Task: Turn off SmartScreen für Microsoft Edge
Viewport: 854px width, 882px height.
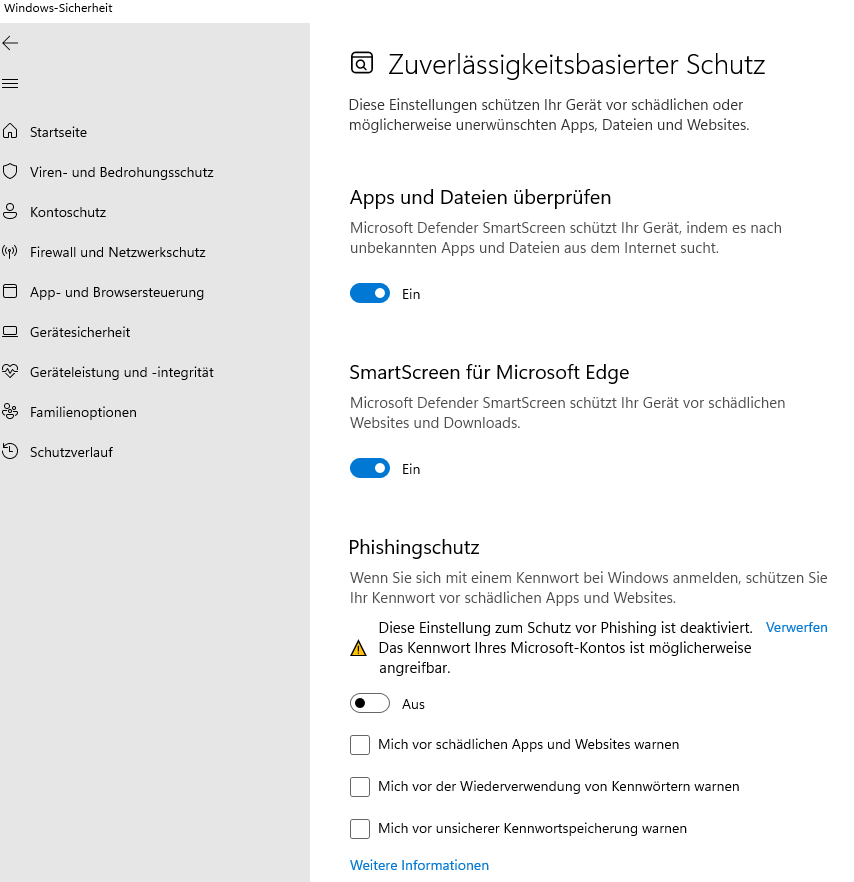Action: pyautogui.click(x=370, y=468)
